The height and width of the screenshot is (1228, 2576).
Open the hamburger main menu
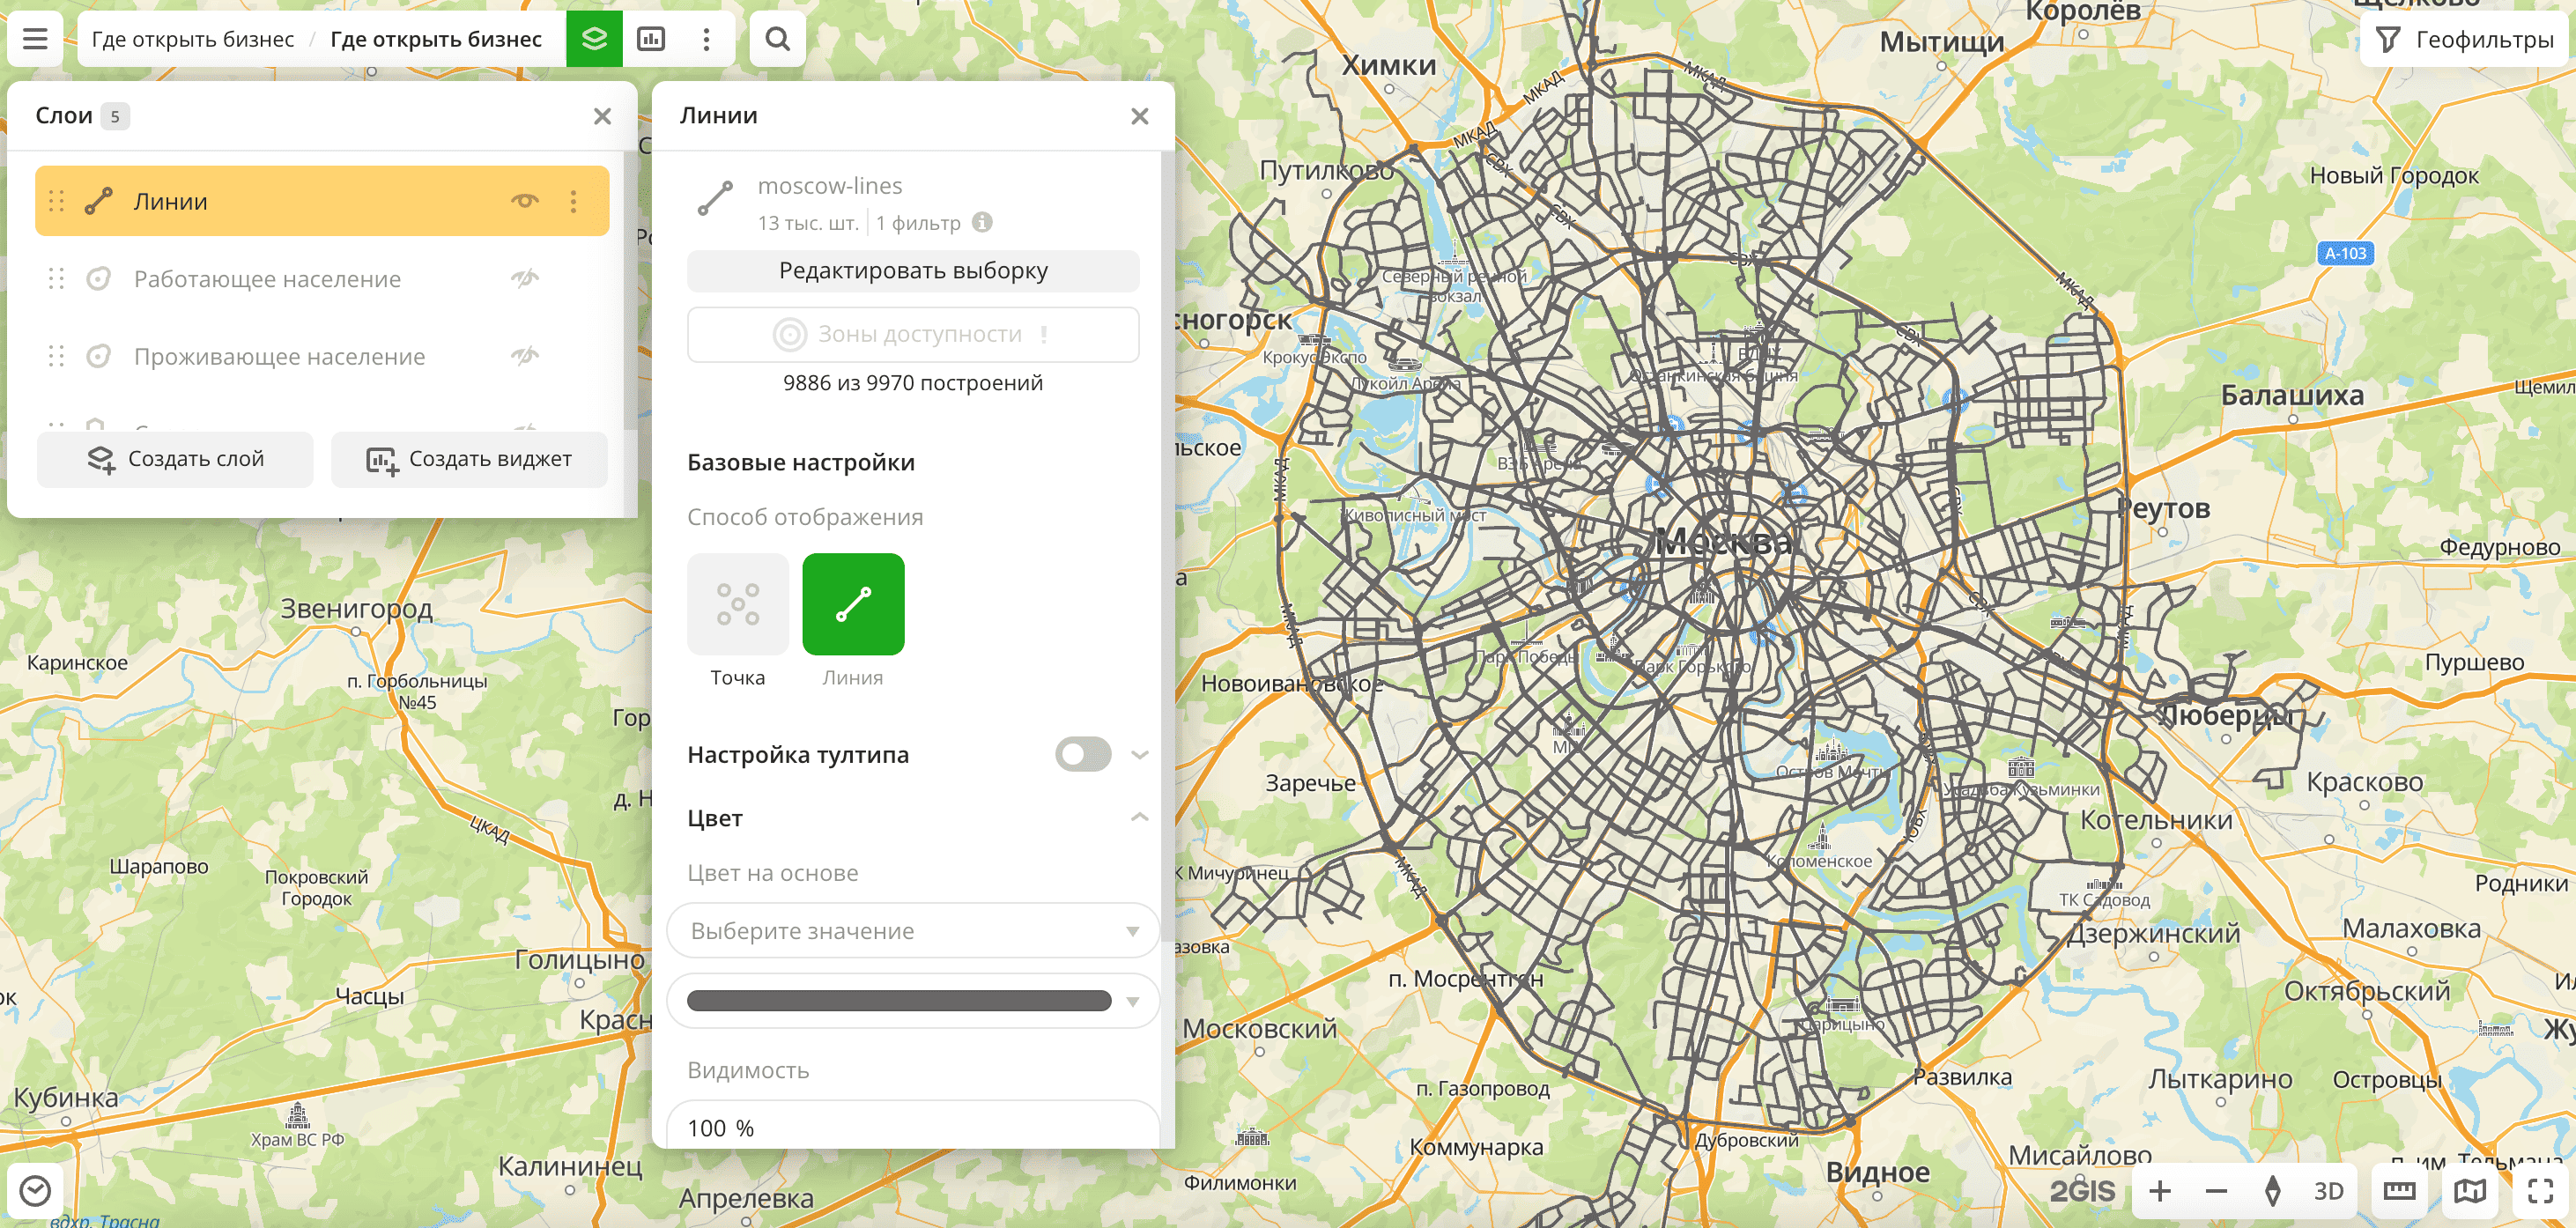(35, 39)
